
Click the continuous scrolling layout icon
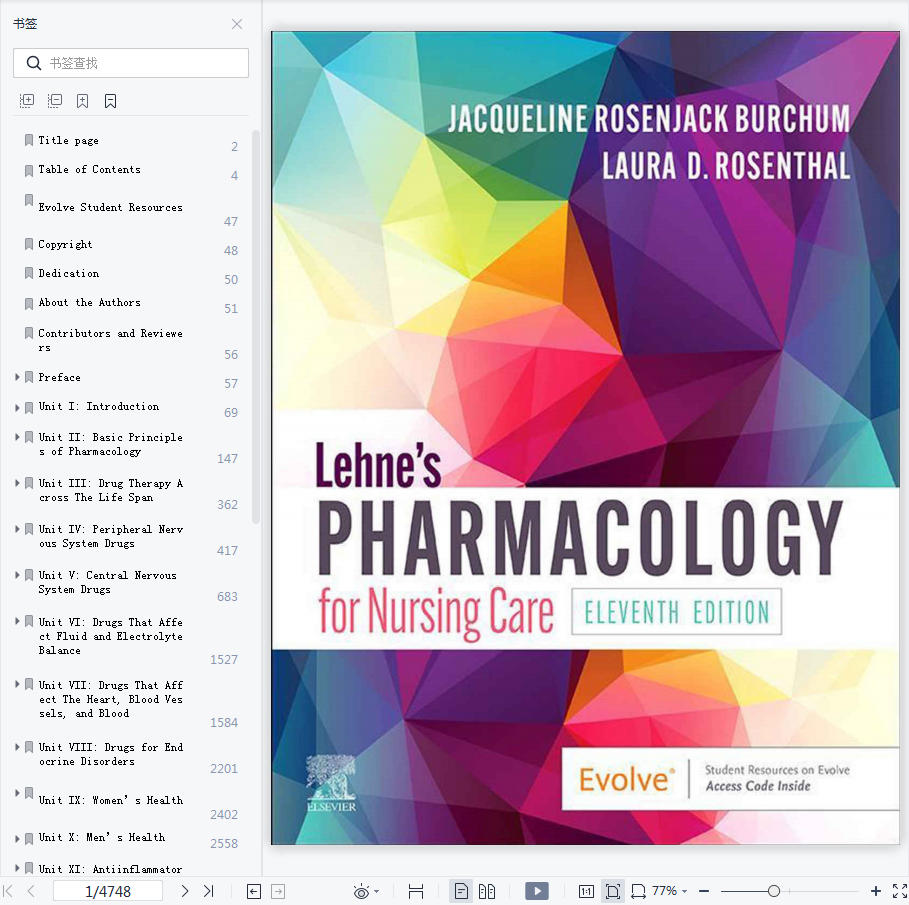pos(416,891)
